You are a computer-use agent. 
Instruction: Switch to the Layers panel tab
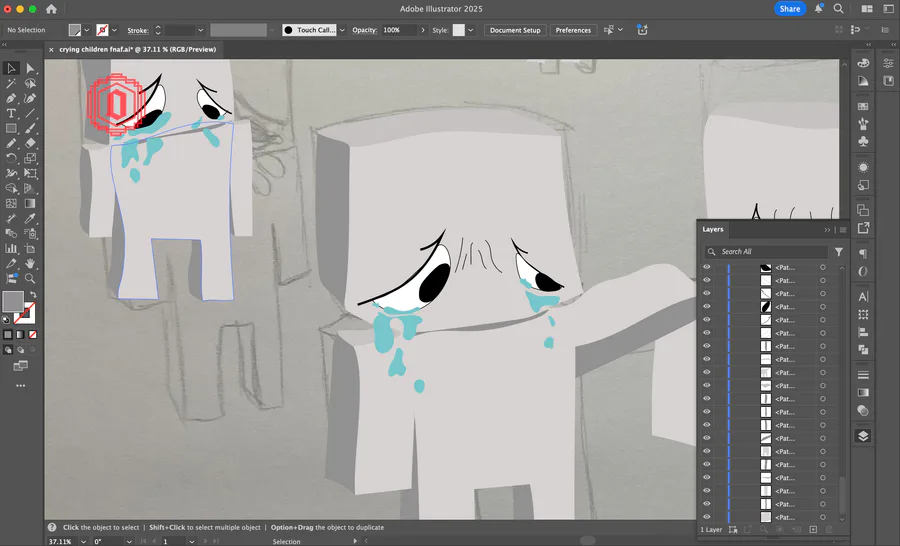point(713,229)
